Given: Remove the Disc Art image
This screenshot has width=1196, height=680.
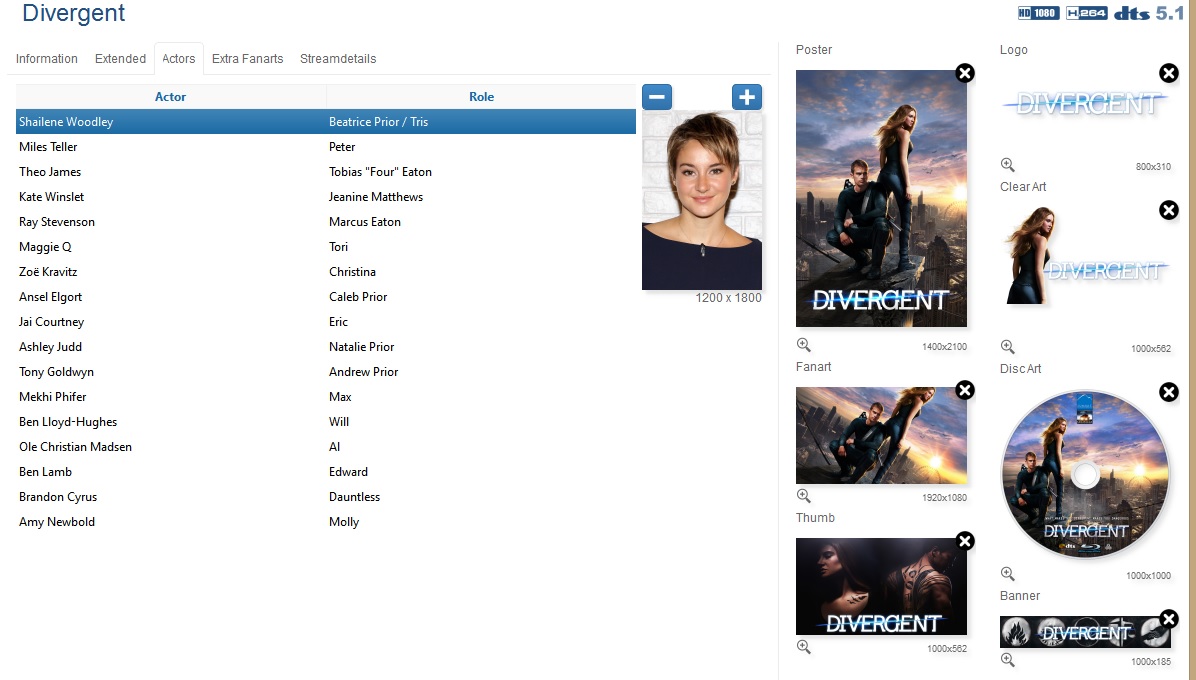Looking at the screenshot, I should [x=1169, y=392].
